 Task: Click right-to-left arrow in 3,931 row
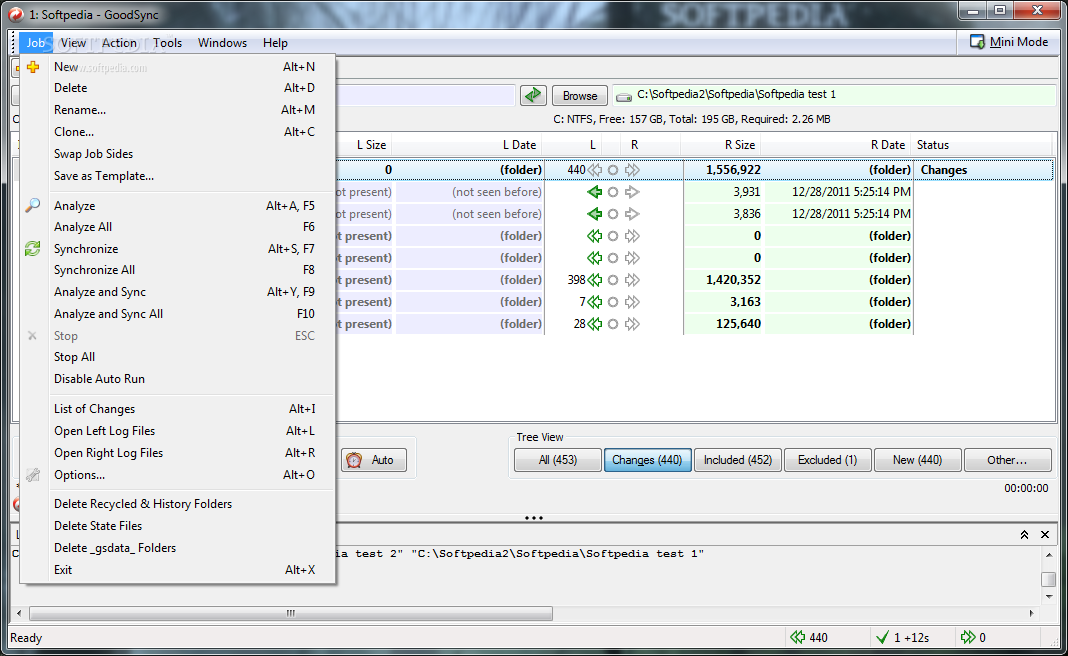pyautogui.click(x=594, y=192)
